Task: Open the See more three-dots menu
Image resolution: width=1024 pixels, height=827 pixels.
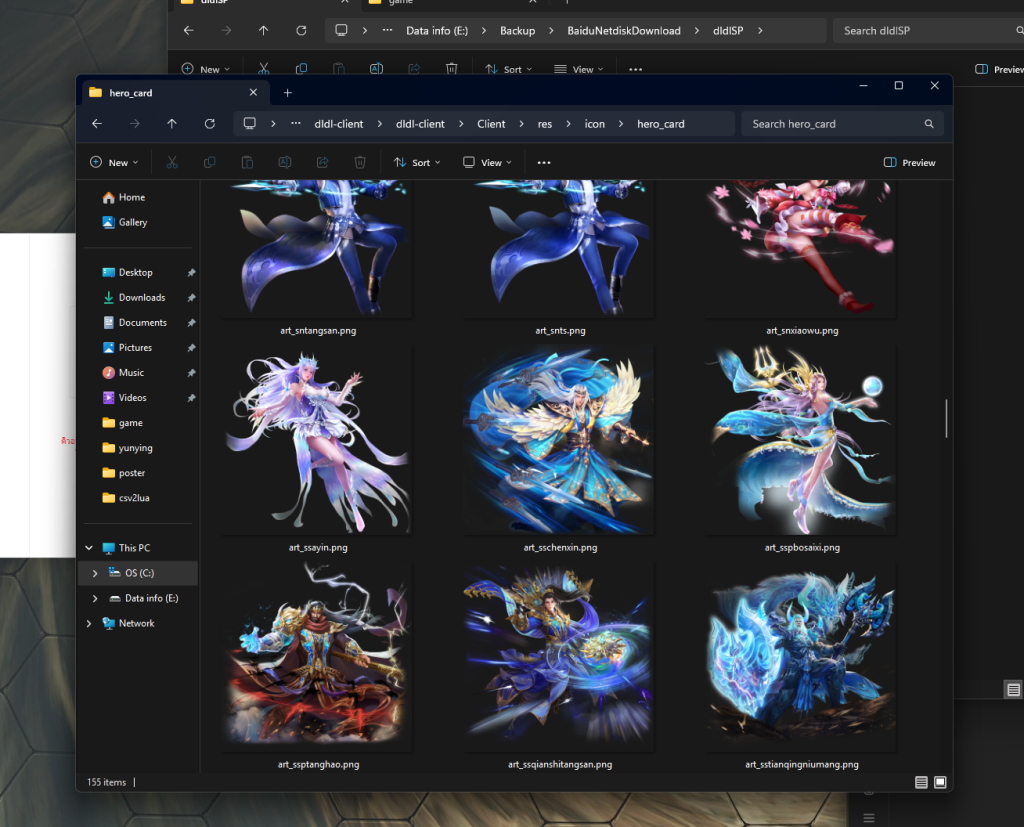Action: [x=544, y=162]
